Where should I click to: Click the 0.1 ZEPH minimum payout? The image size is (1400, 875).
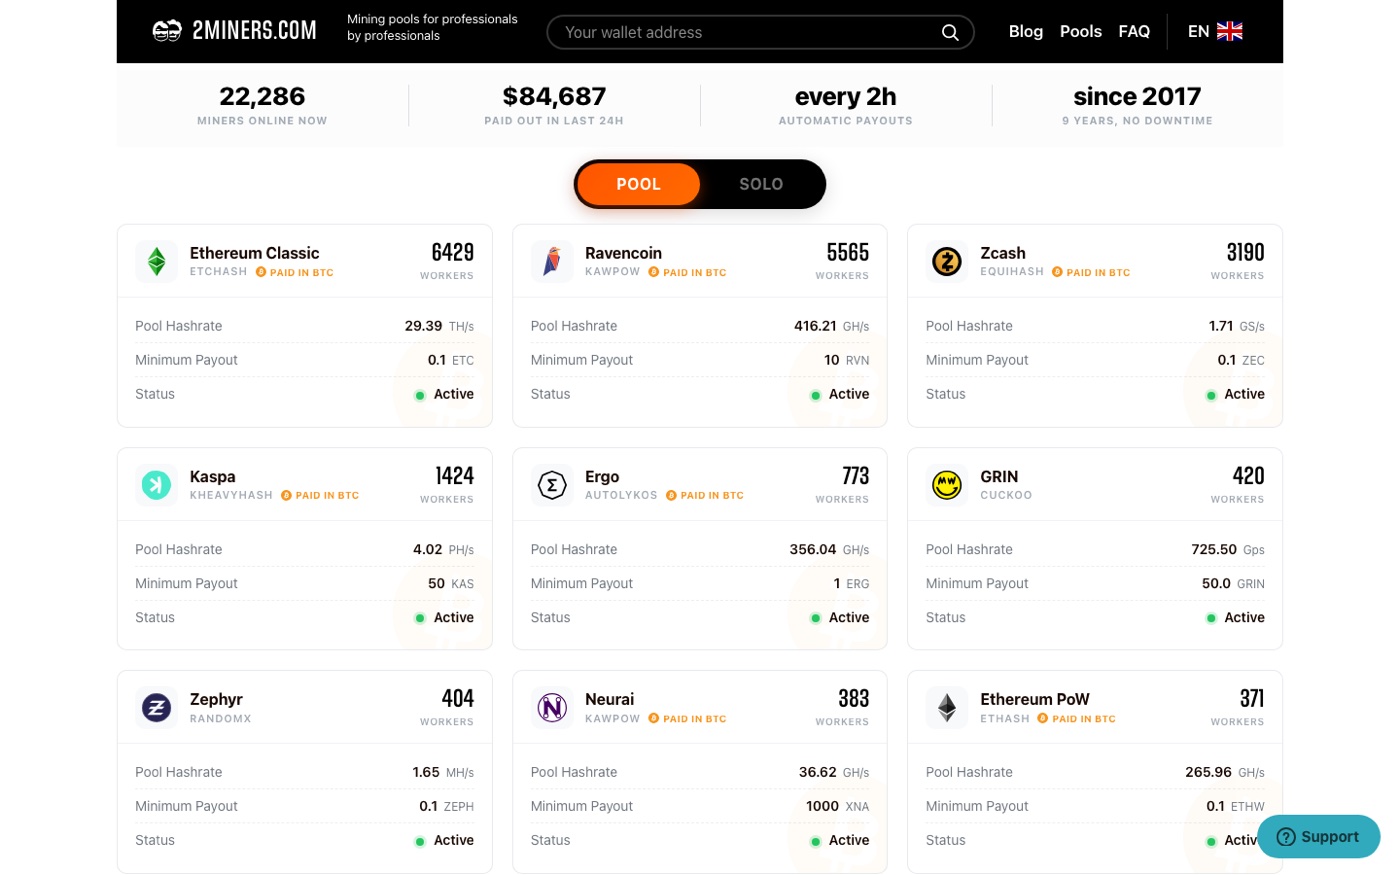[x=446, y=807]
